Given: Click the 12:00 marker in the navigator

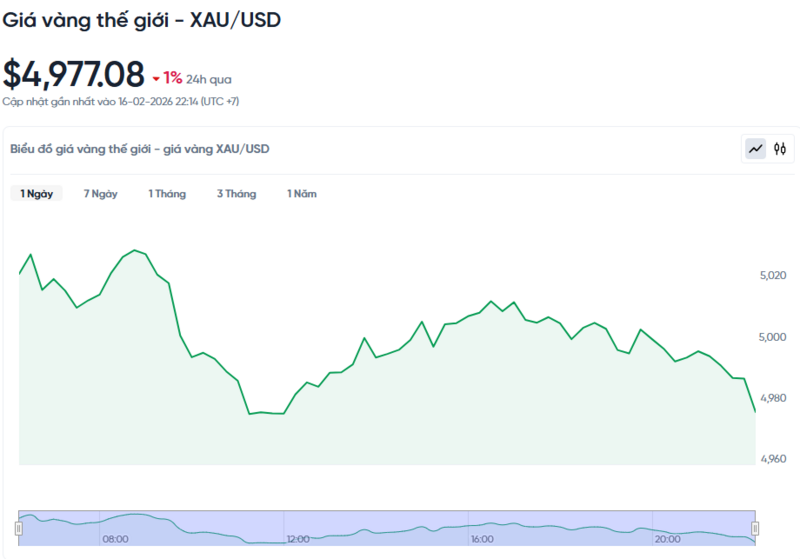Looking at the screenshot, I should 298,539.
